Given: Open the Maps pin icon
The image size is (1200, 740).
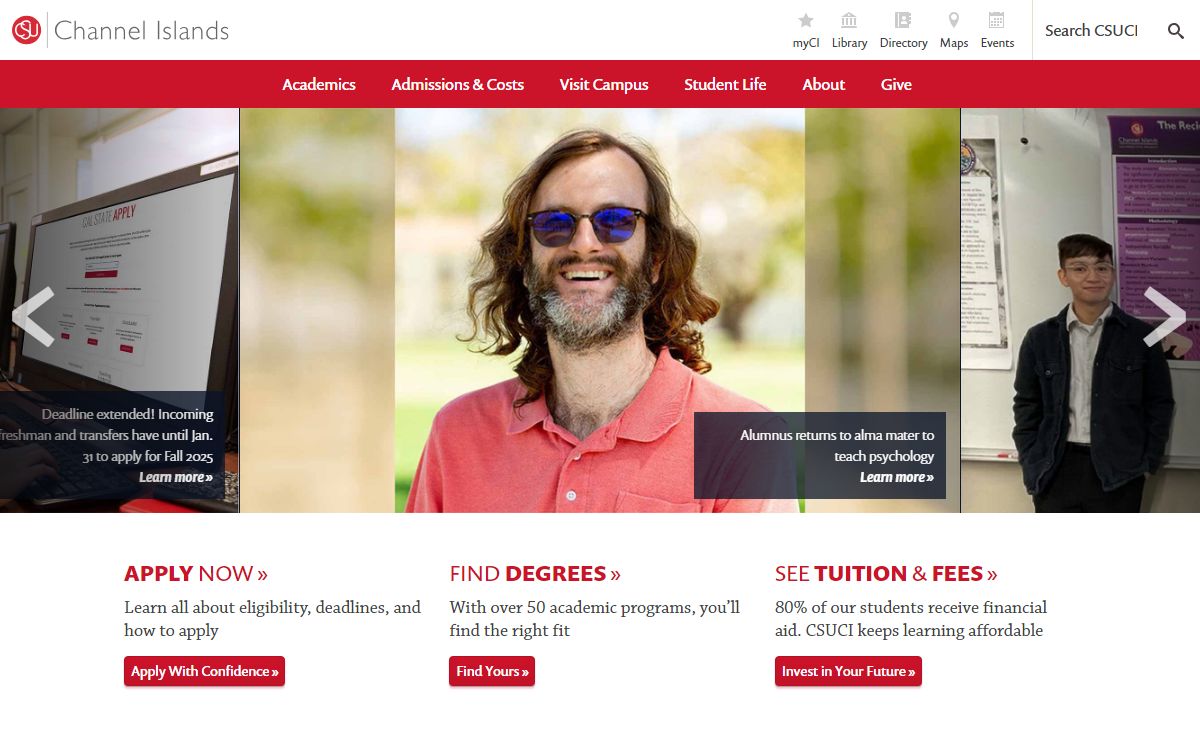Looking at the screenshot, I should [x=954, y=20].
